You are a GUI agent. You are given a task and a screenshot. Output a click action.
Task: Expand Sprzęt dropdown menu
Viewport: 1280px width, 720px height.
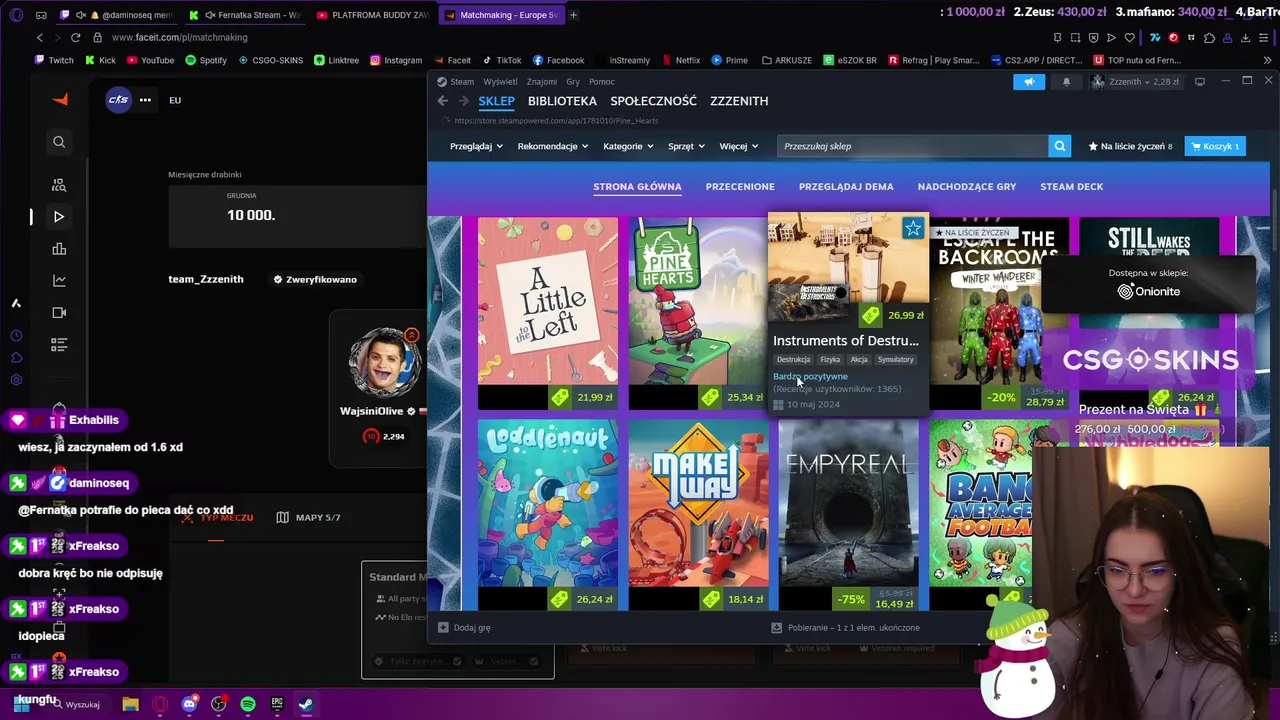[687, 146]
